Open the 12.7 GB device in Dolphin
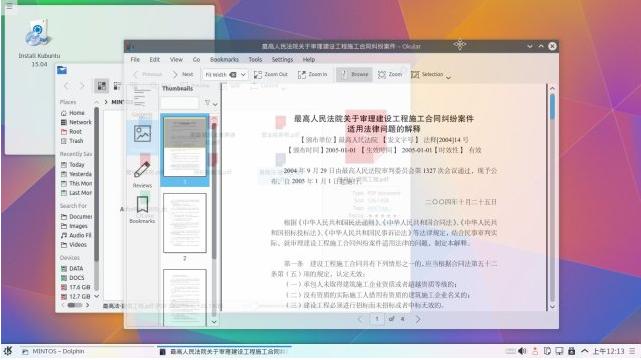 pos(76,297)
